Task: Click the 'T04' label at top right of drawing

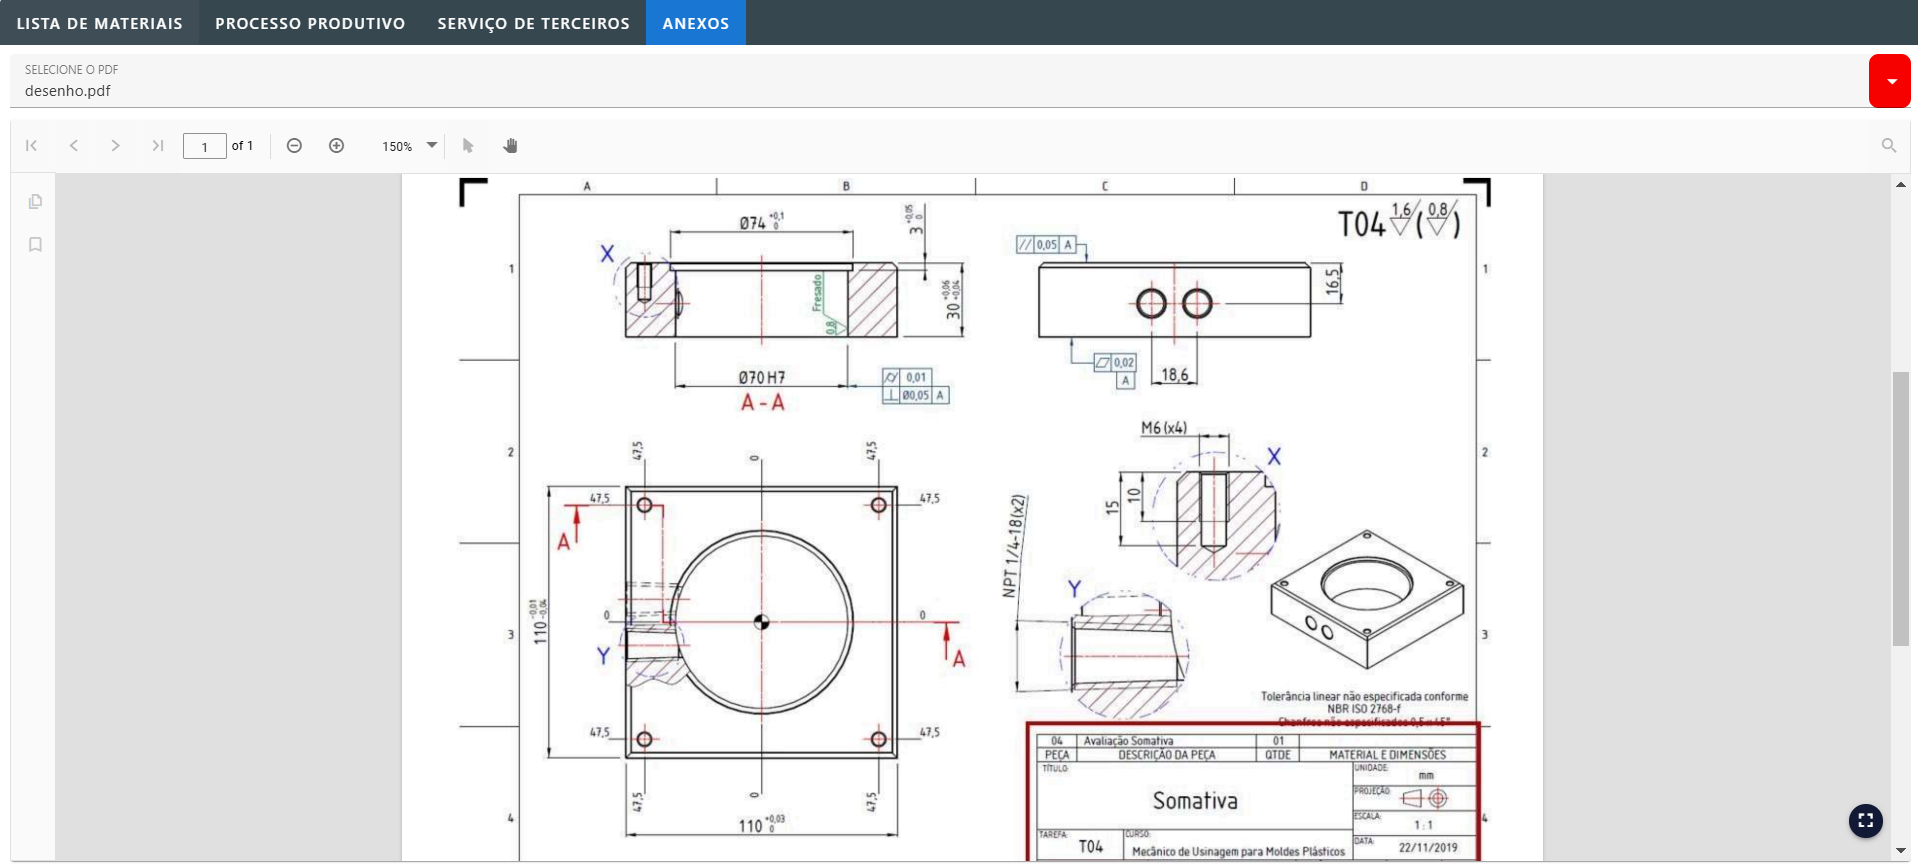Action: [1362, 225]
